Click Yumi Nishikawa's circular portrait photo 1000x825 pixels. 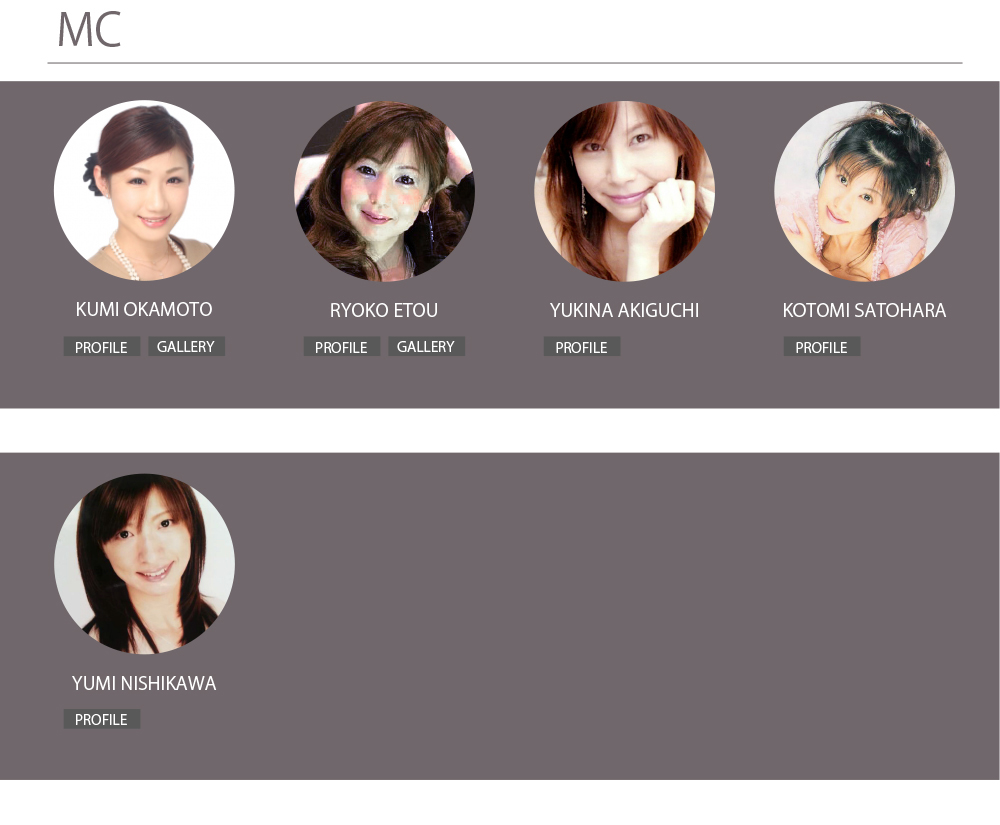coord(144,564)
